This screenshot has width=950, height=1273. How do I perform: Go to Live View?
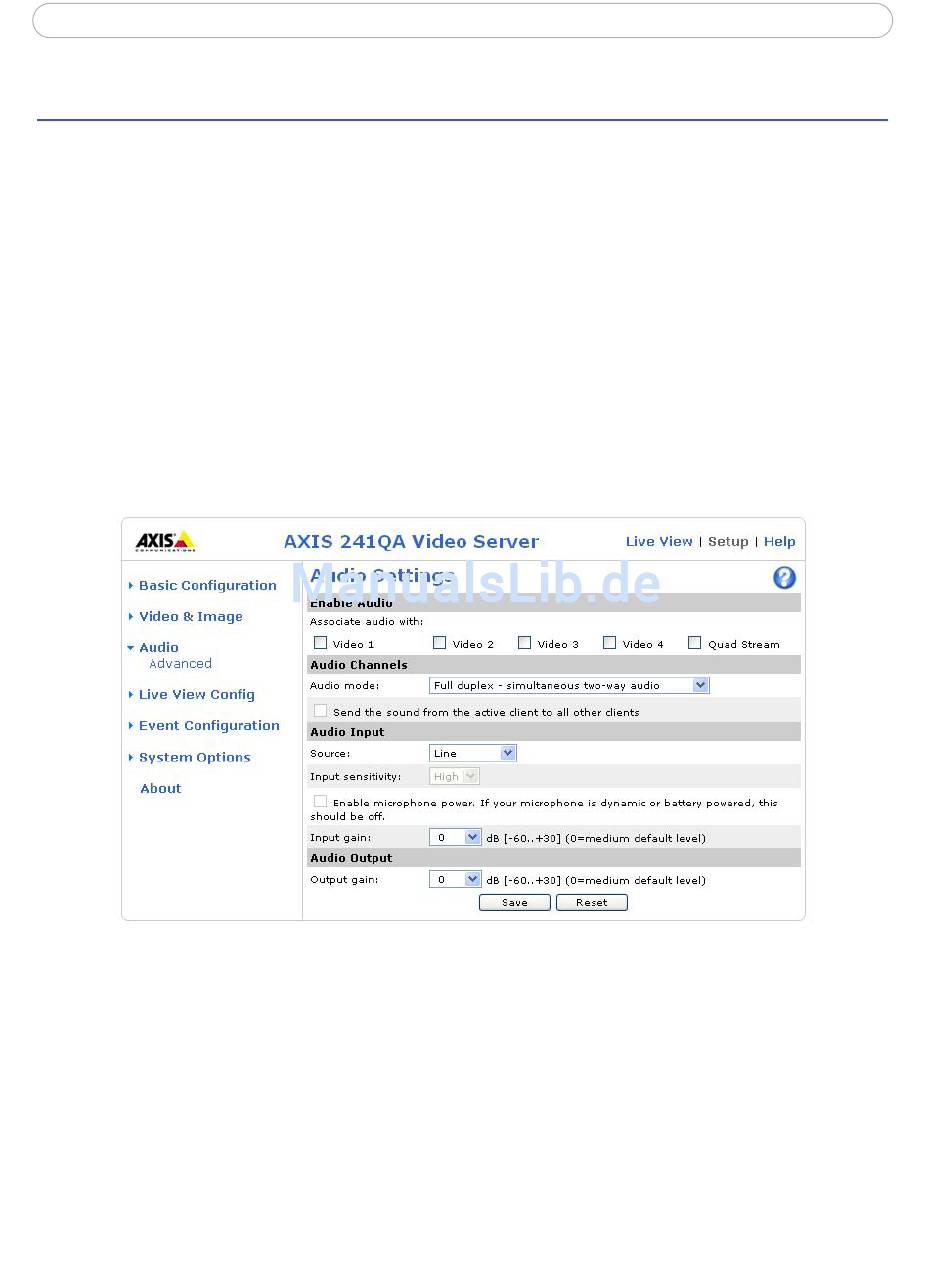[659, 542]
